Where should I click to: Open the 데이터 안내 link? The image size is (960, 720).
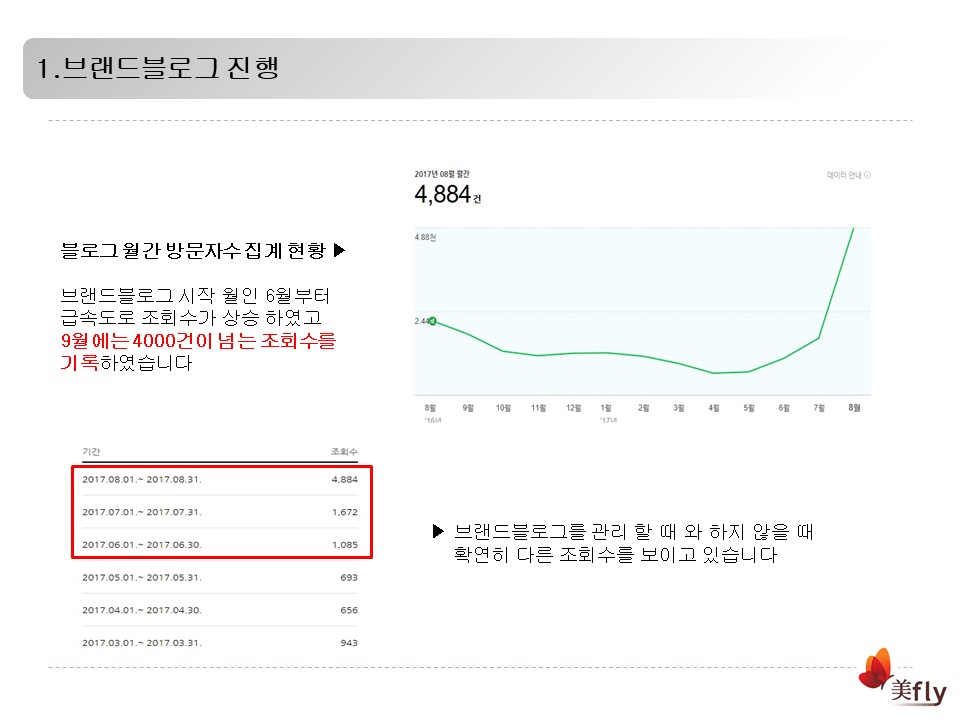(x=843, y=175)
